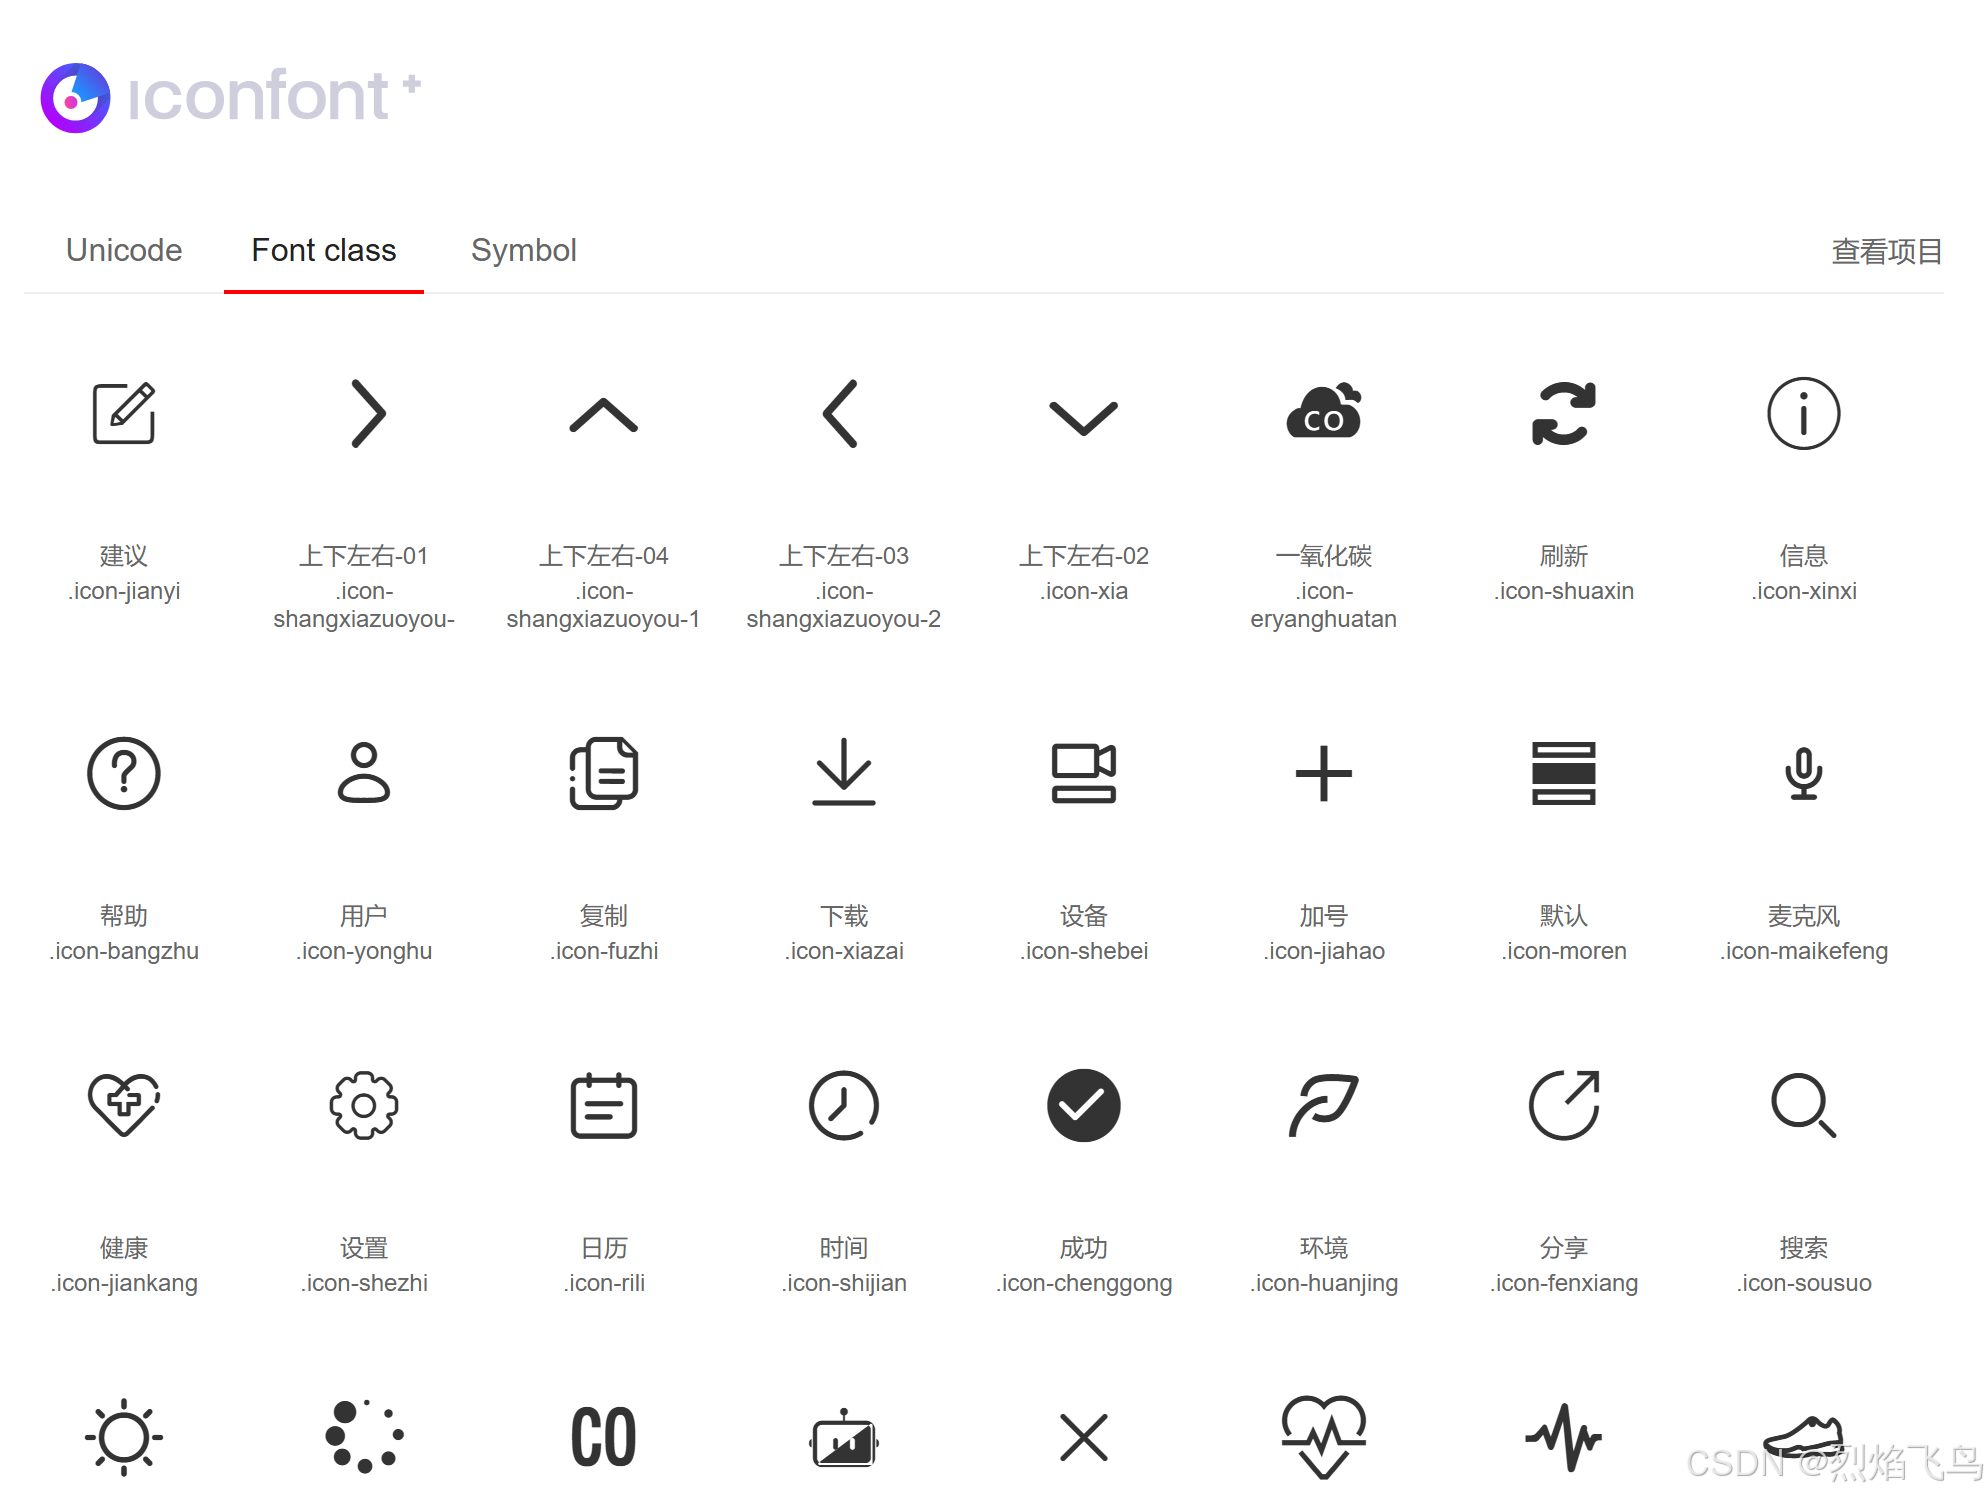Select the shezhi settings gear icon
1988x1497 pixels.
click(x=364, y=1105)
